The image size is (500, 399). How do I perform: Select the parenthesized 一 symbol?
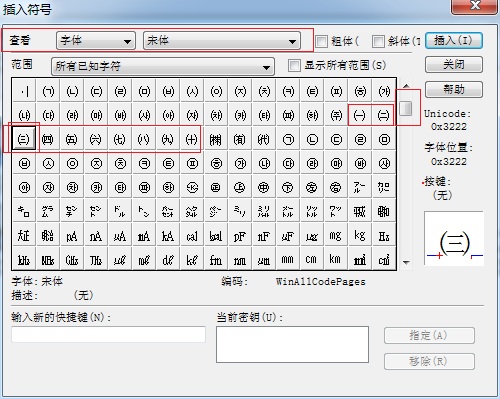coord(360,115)
